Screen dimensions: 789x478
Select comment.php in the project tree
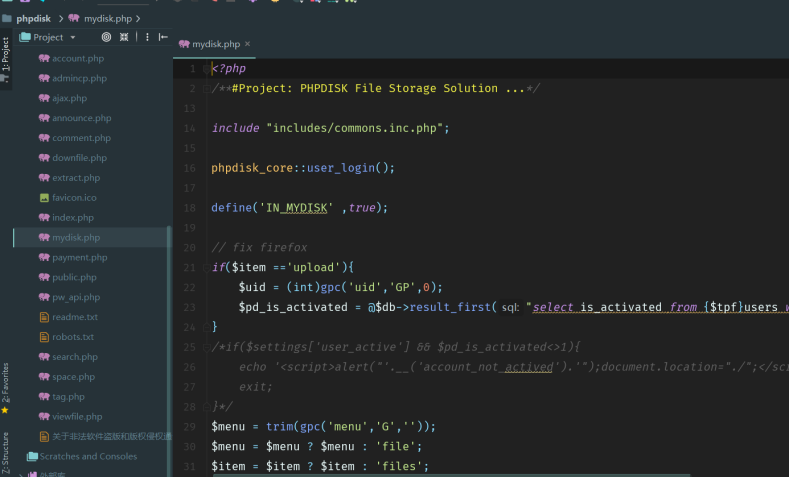[x=82, y=138]
